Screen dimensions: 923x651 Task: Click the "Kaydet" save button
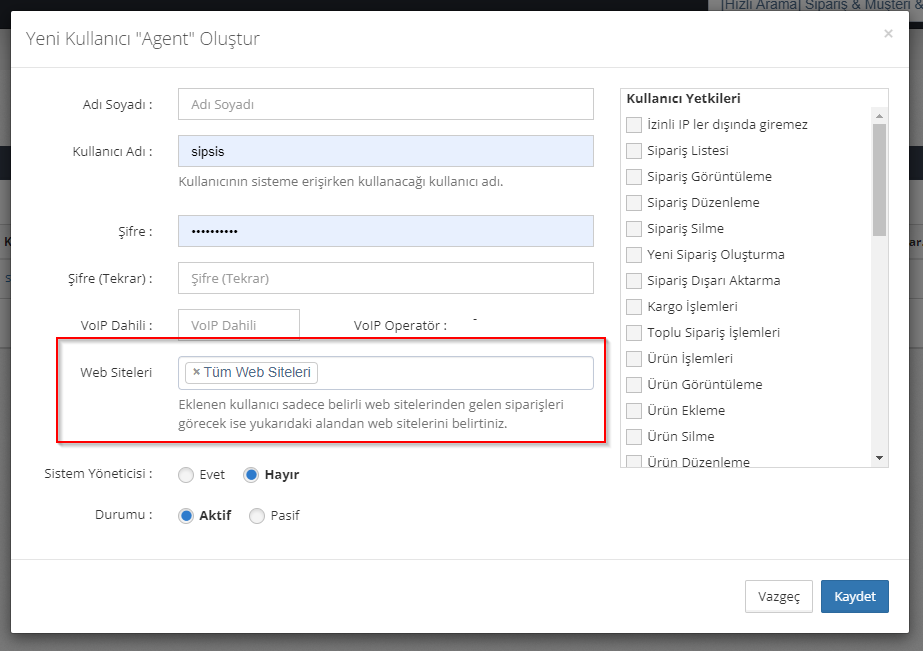854,596
